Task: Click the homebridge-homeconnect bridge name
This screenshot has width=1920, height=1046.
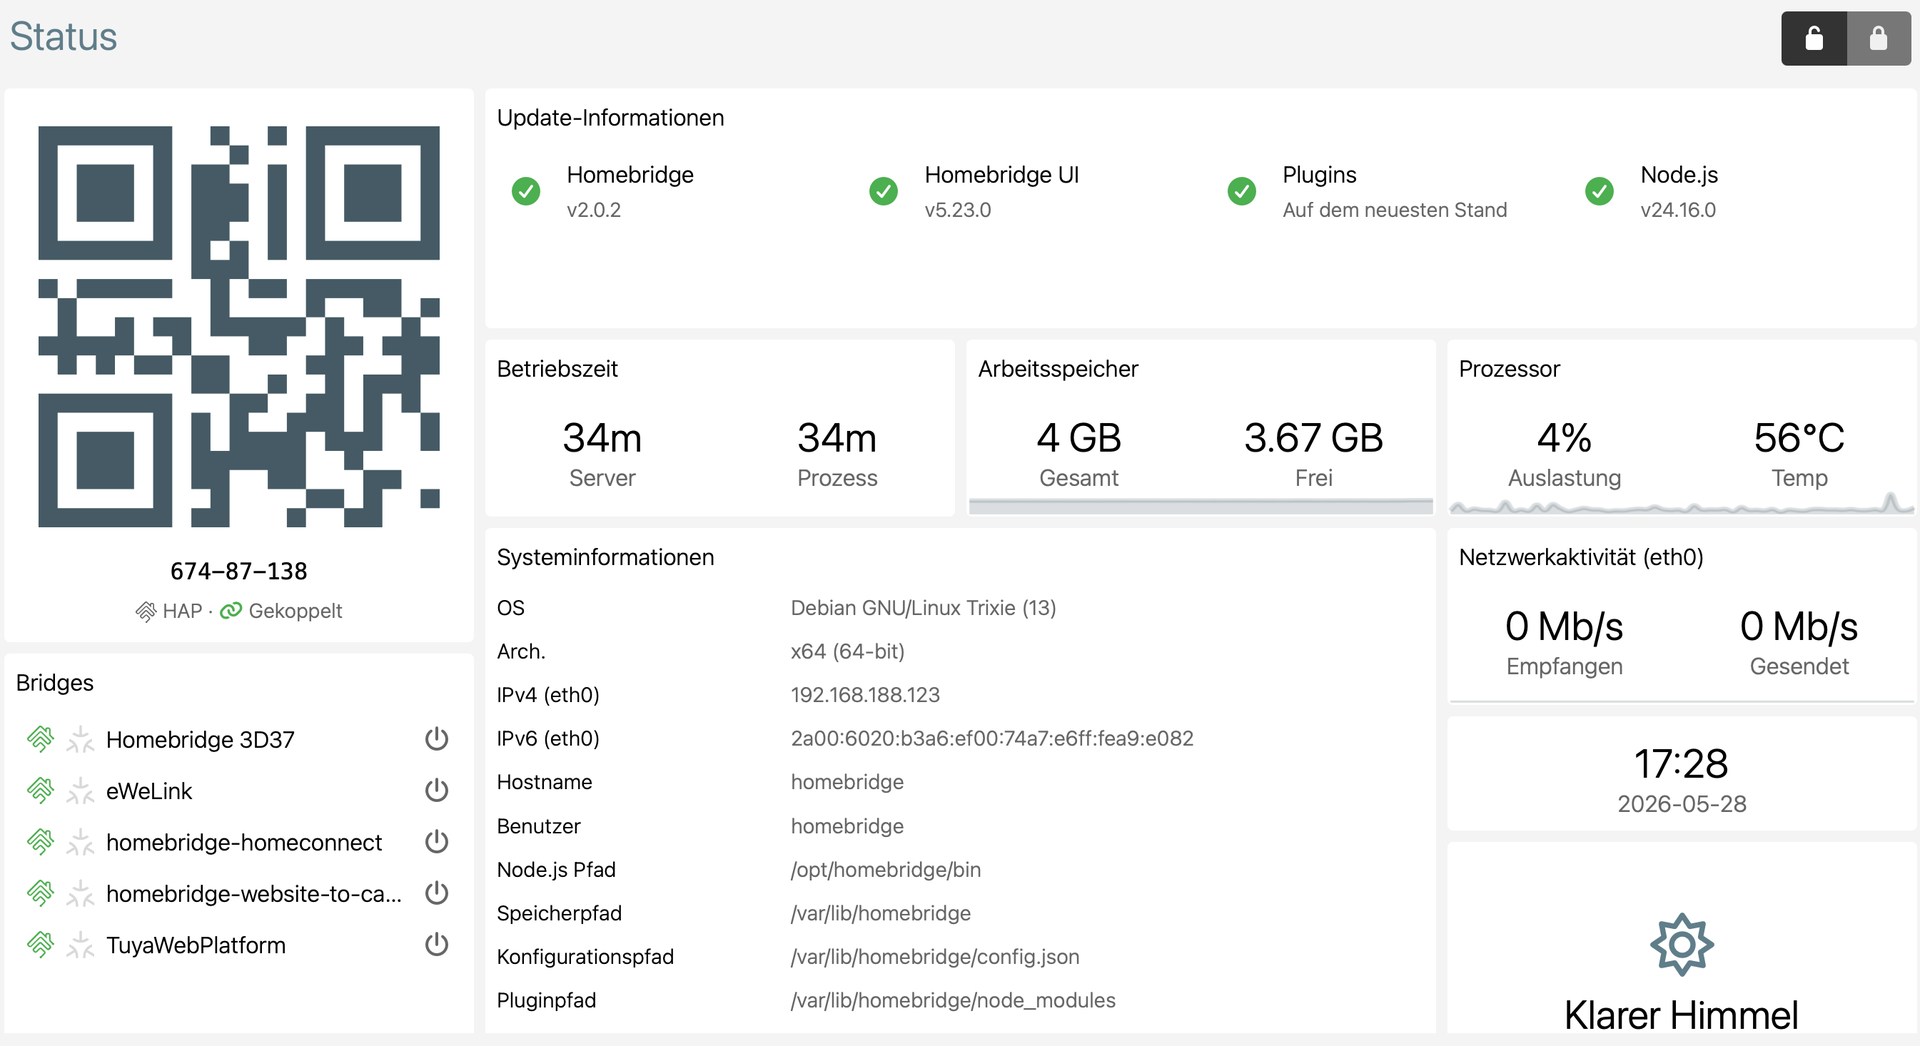Action: [x=244, y=843]
